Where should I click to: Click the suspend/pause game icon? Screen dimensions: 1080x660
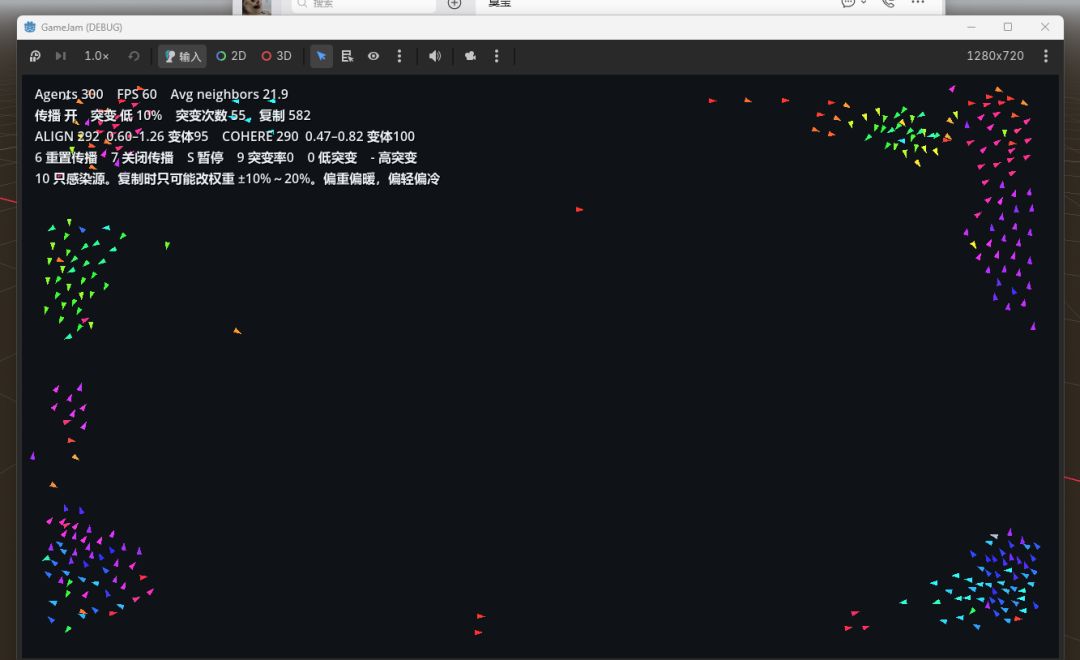pyautogui.click(x=35, y=56)
